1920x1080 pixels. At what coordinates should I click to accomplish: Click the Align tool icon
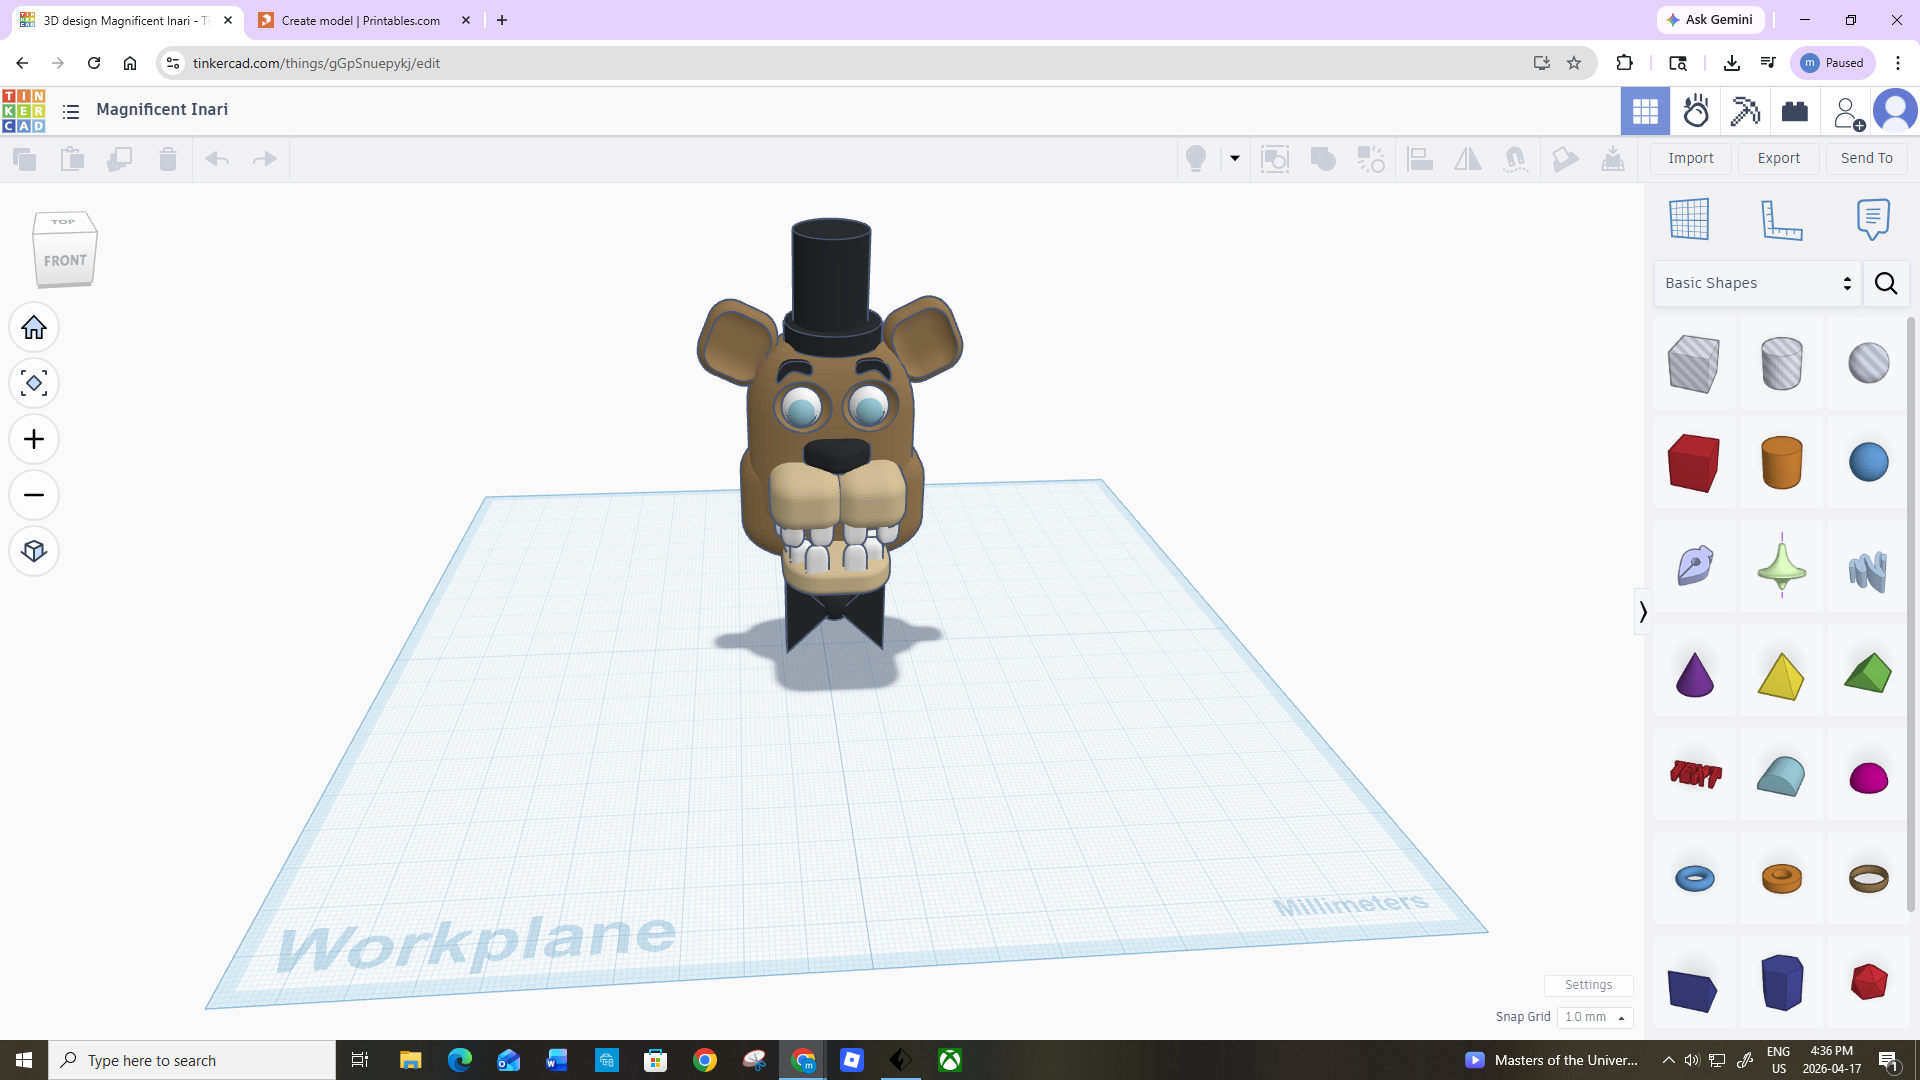click(1420, 159)
